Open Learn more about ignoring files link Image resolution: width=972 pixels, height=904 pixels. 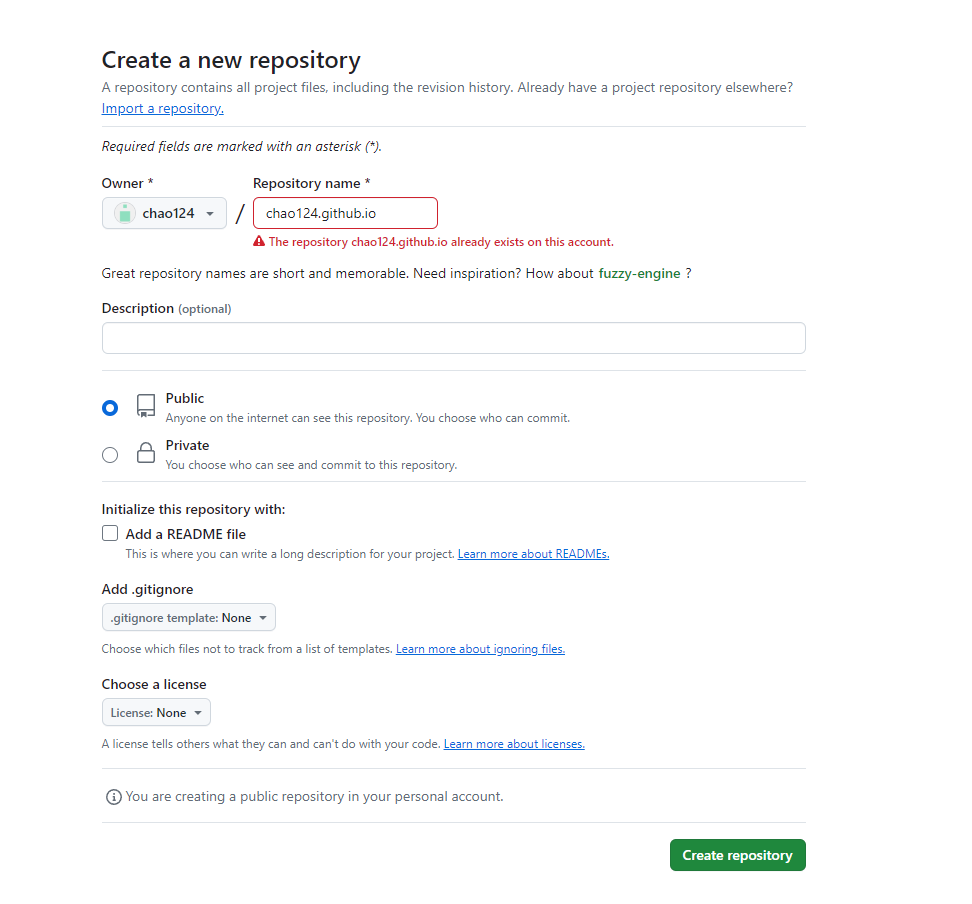480,649
